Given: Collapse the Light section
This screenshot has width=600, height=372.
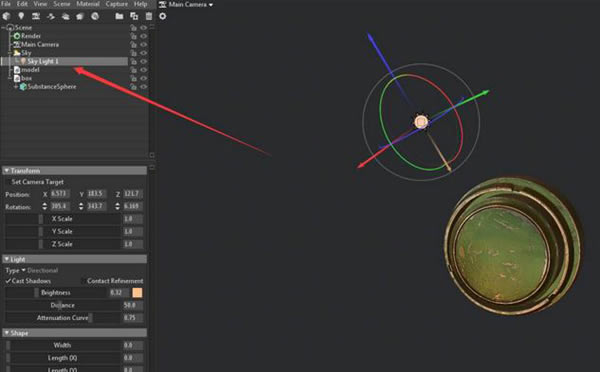Looking at the screenshot, I should pos(7,259).
